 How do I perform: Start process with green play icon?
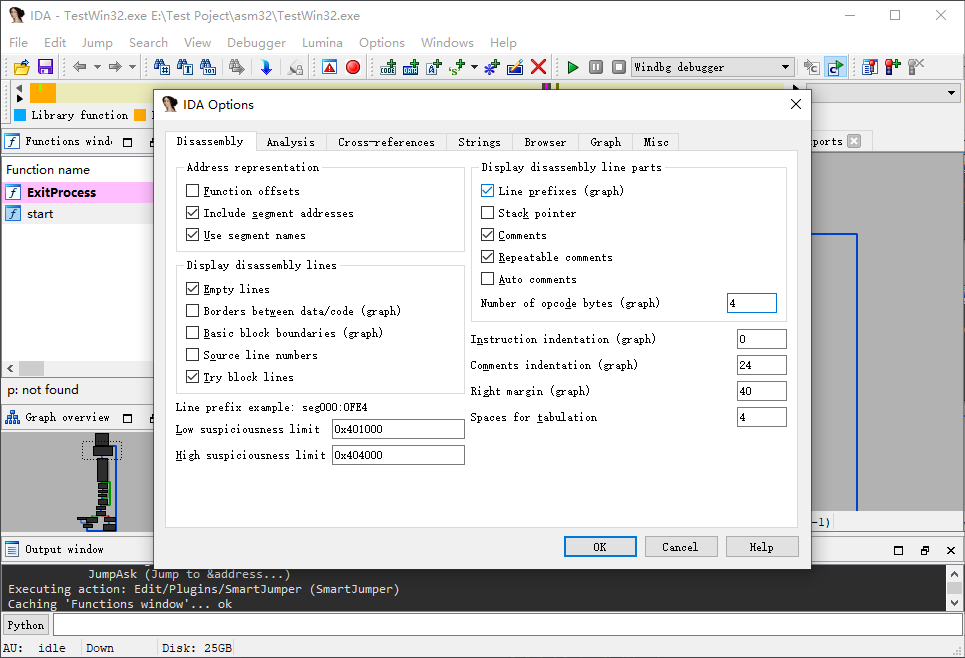click(x=572, y=67)
